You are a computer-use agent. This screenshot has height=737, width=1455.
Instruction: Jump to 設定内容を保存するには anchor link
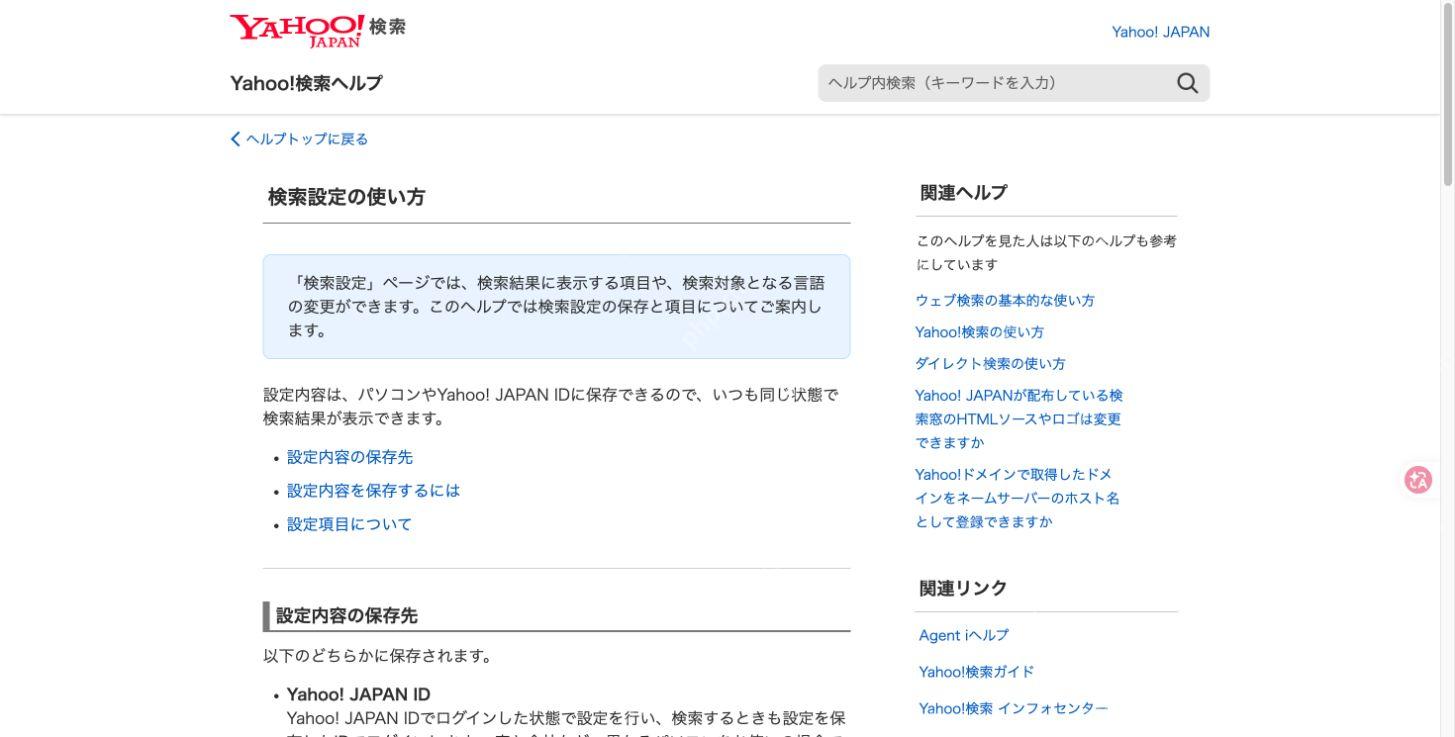click(373, 491)
